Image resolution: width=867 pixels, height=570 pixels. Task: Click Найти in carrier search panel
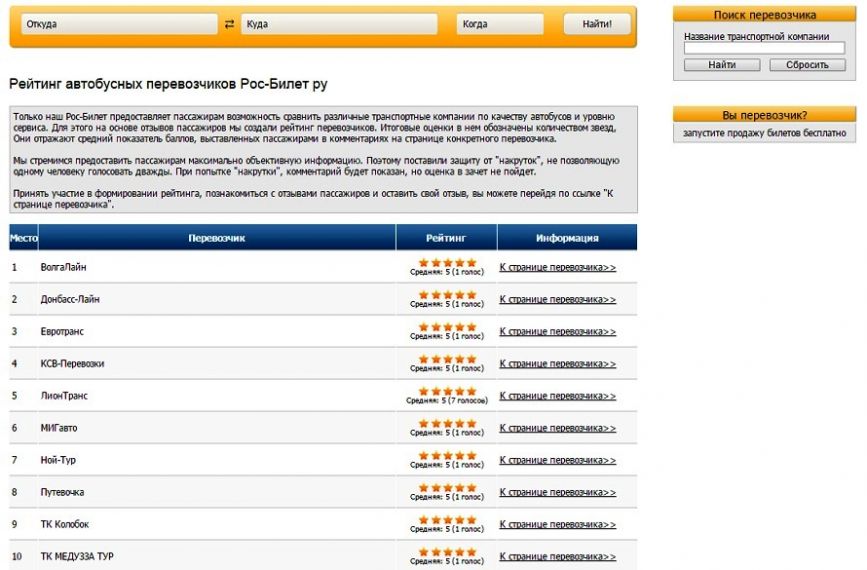point(722,65)
